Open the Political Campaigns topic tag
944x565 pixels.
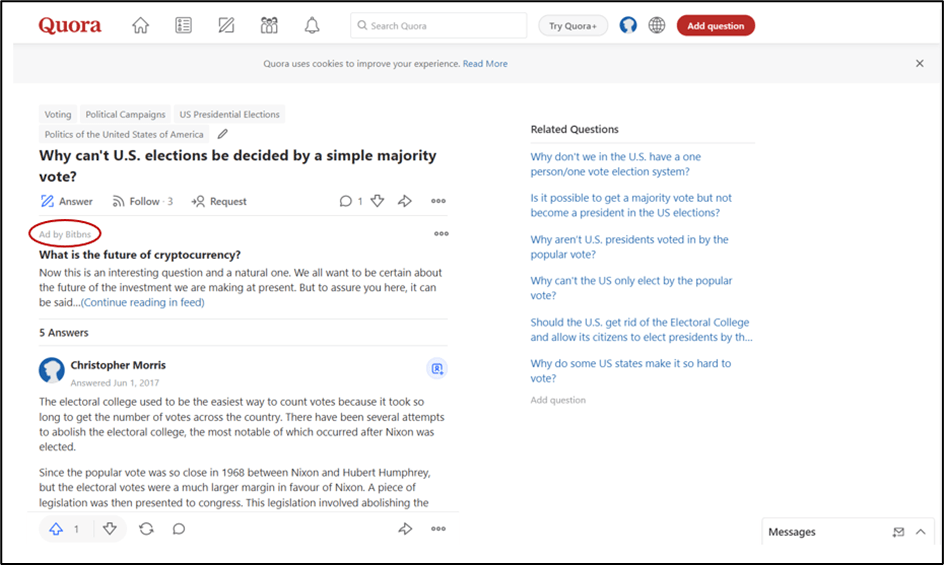coord(125,114)
